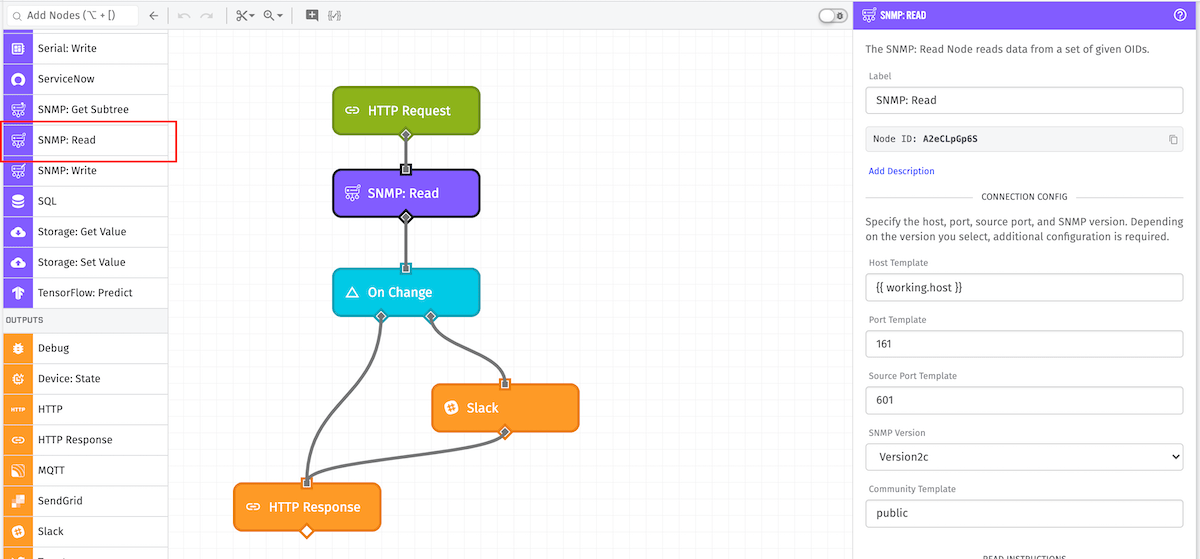Click the curly braces payload icon

point(334,16)
